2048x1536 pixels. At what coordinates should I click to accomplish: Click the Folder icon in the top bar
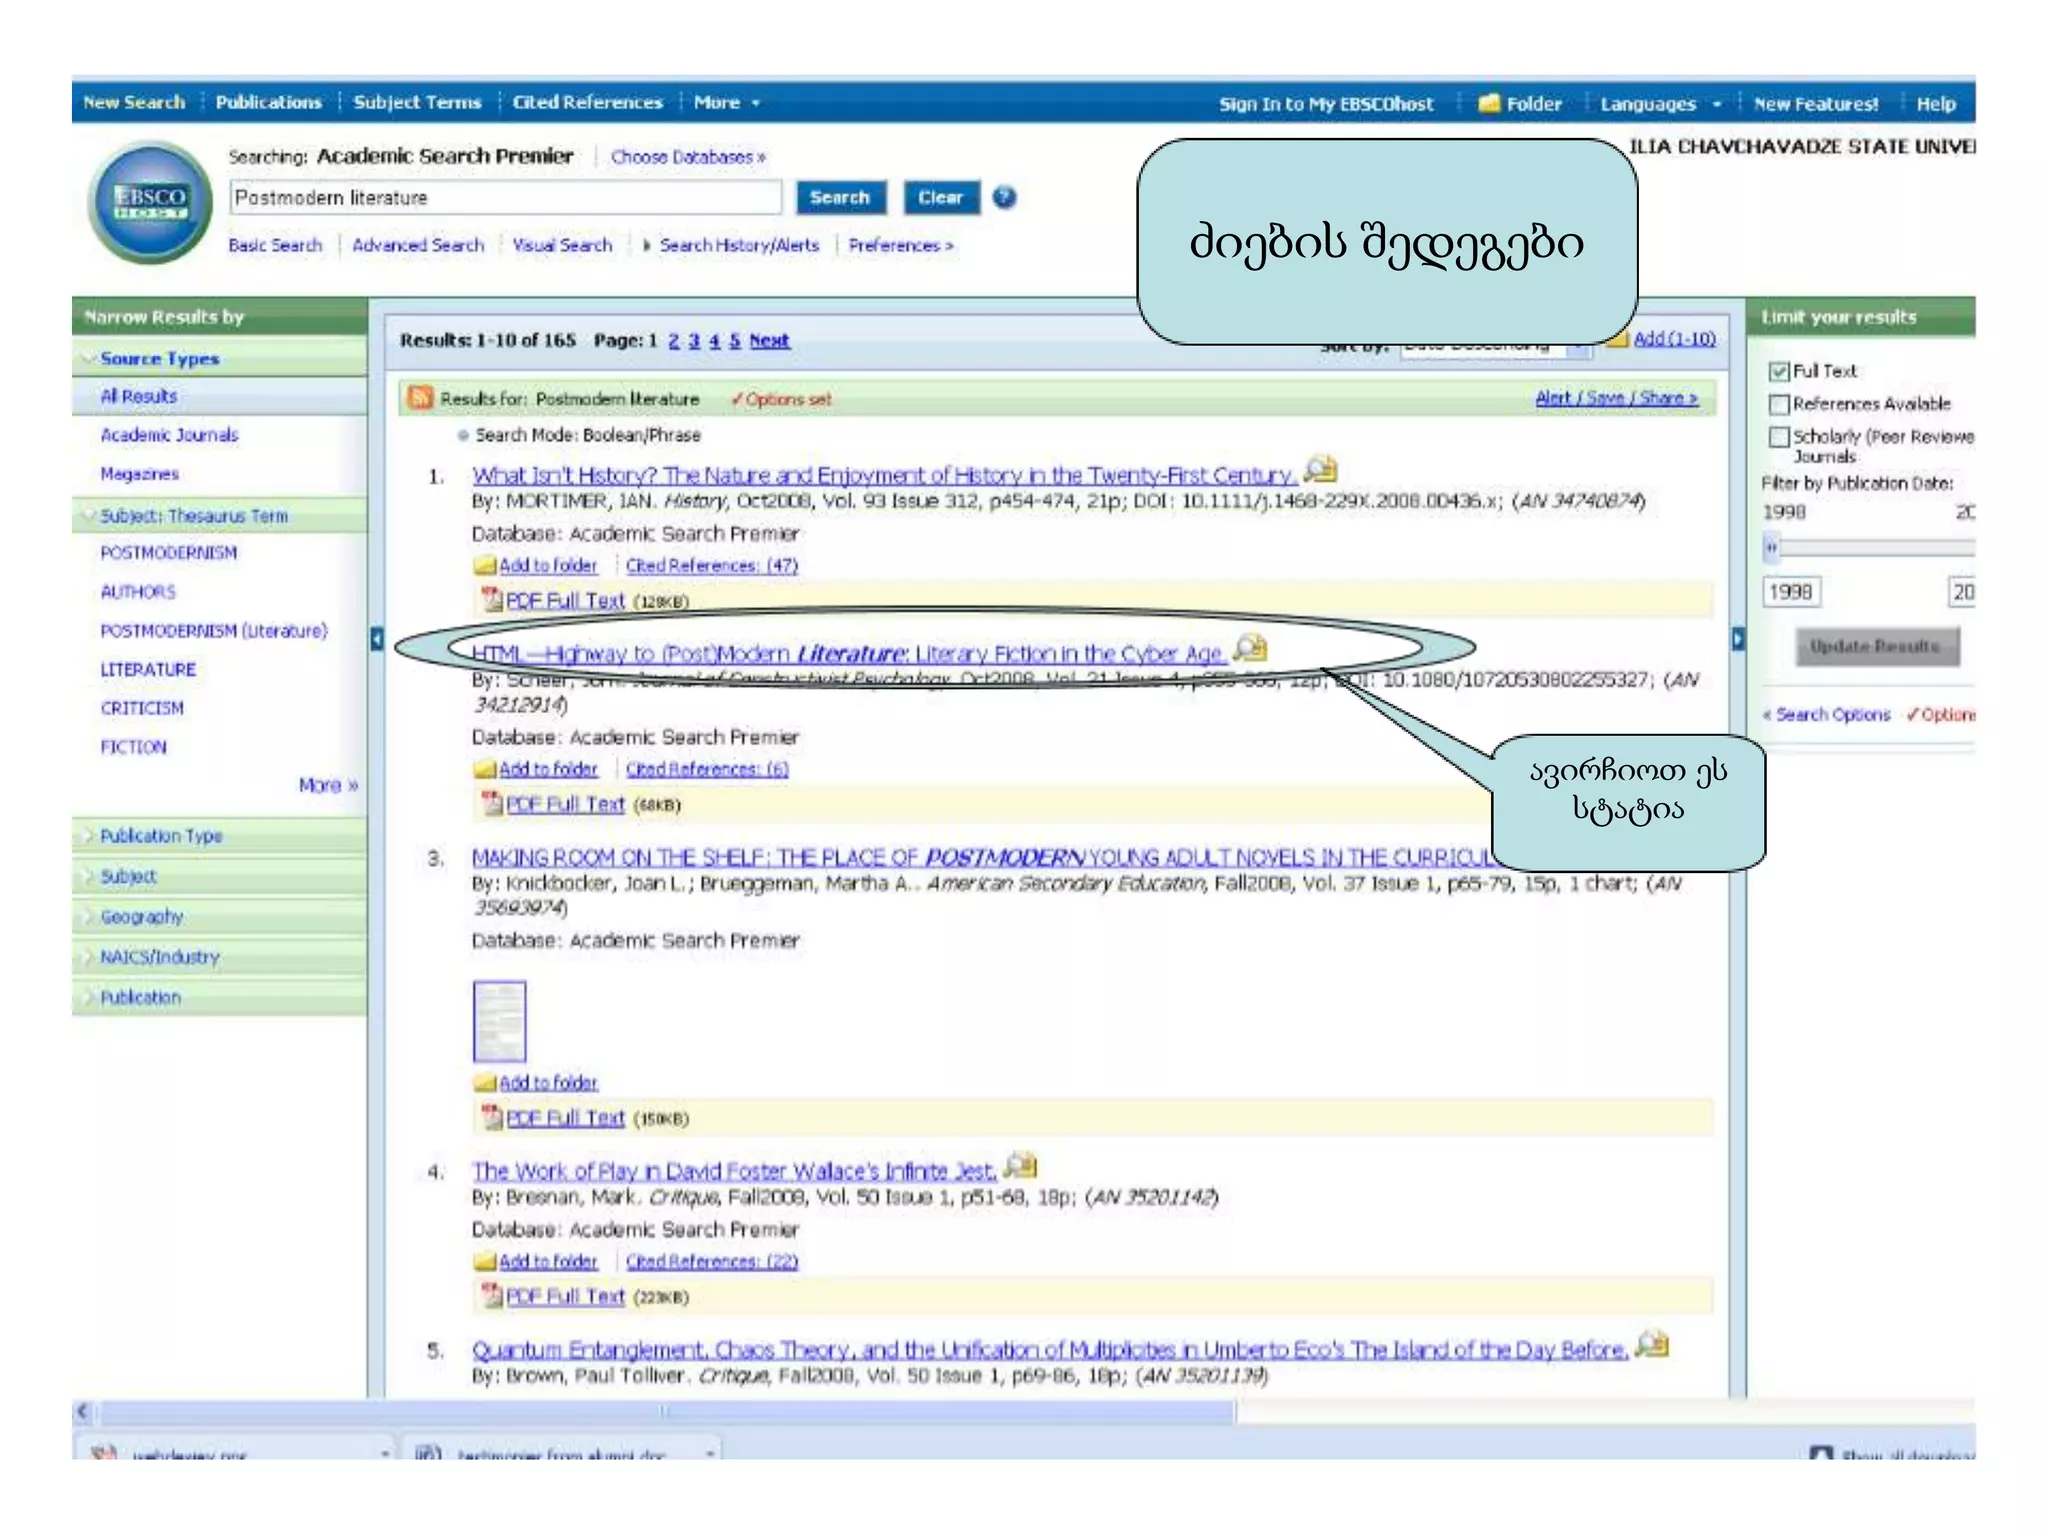click(1489, 103)
